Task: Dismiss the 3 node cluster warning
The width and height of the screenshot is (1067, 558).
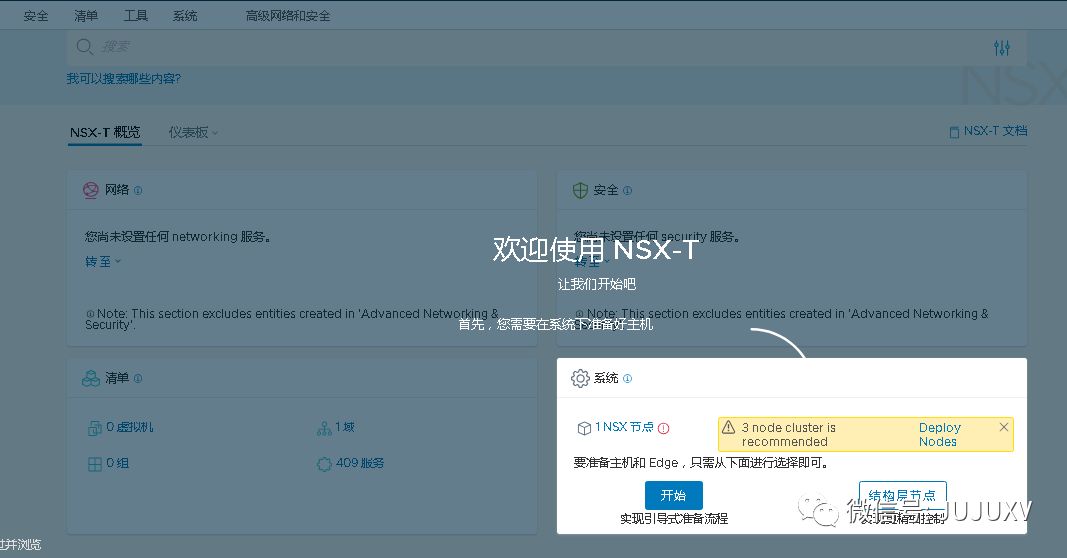Action: 1004,427
